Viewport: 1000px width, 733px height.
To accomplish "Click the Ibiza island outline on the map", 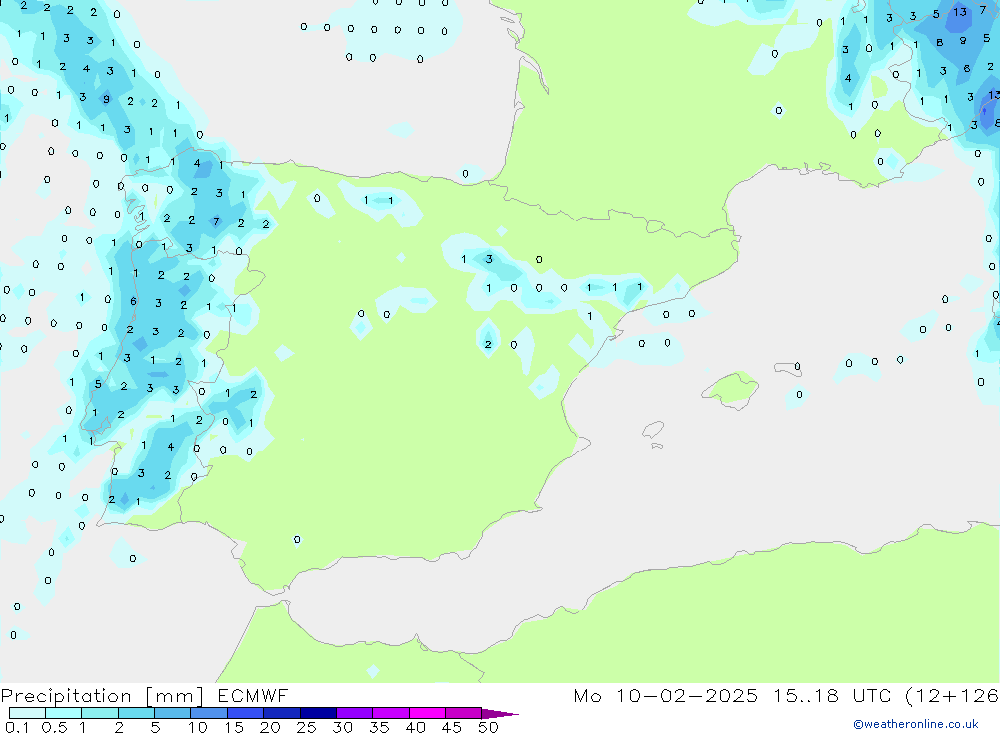I will click(653, 430).
